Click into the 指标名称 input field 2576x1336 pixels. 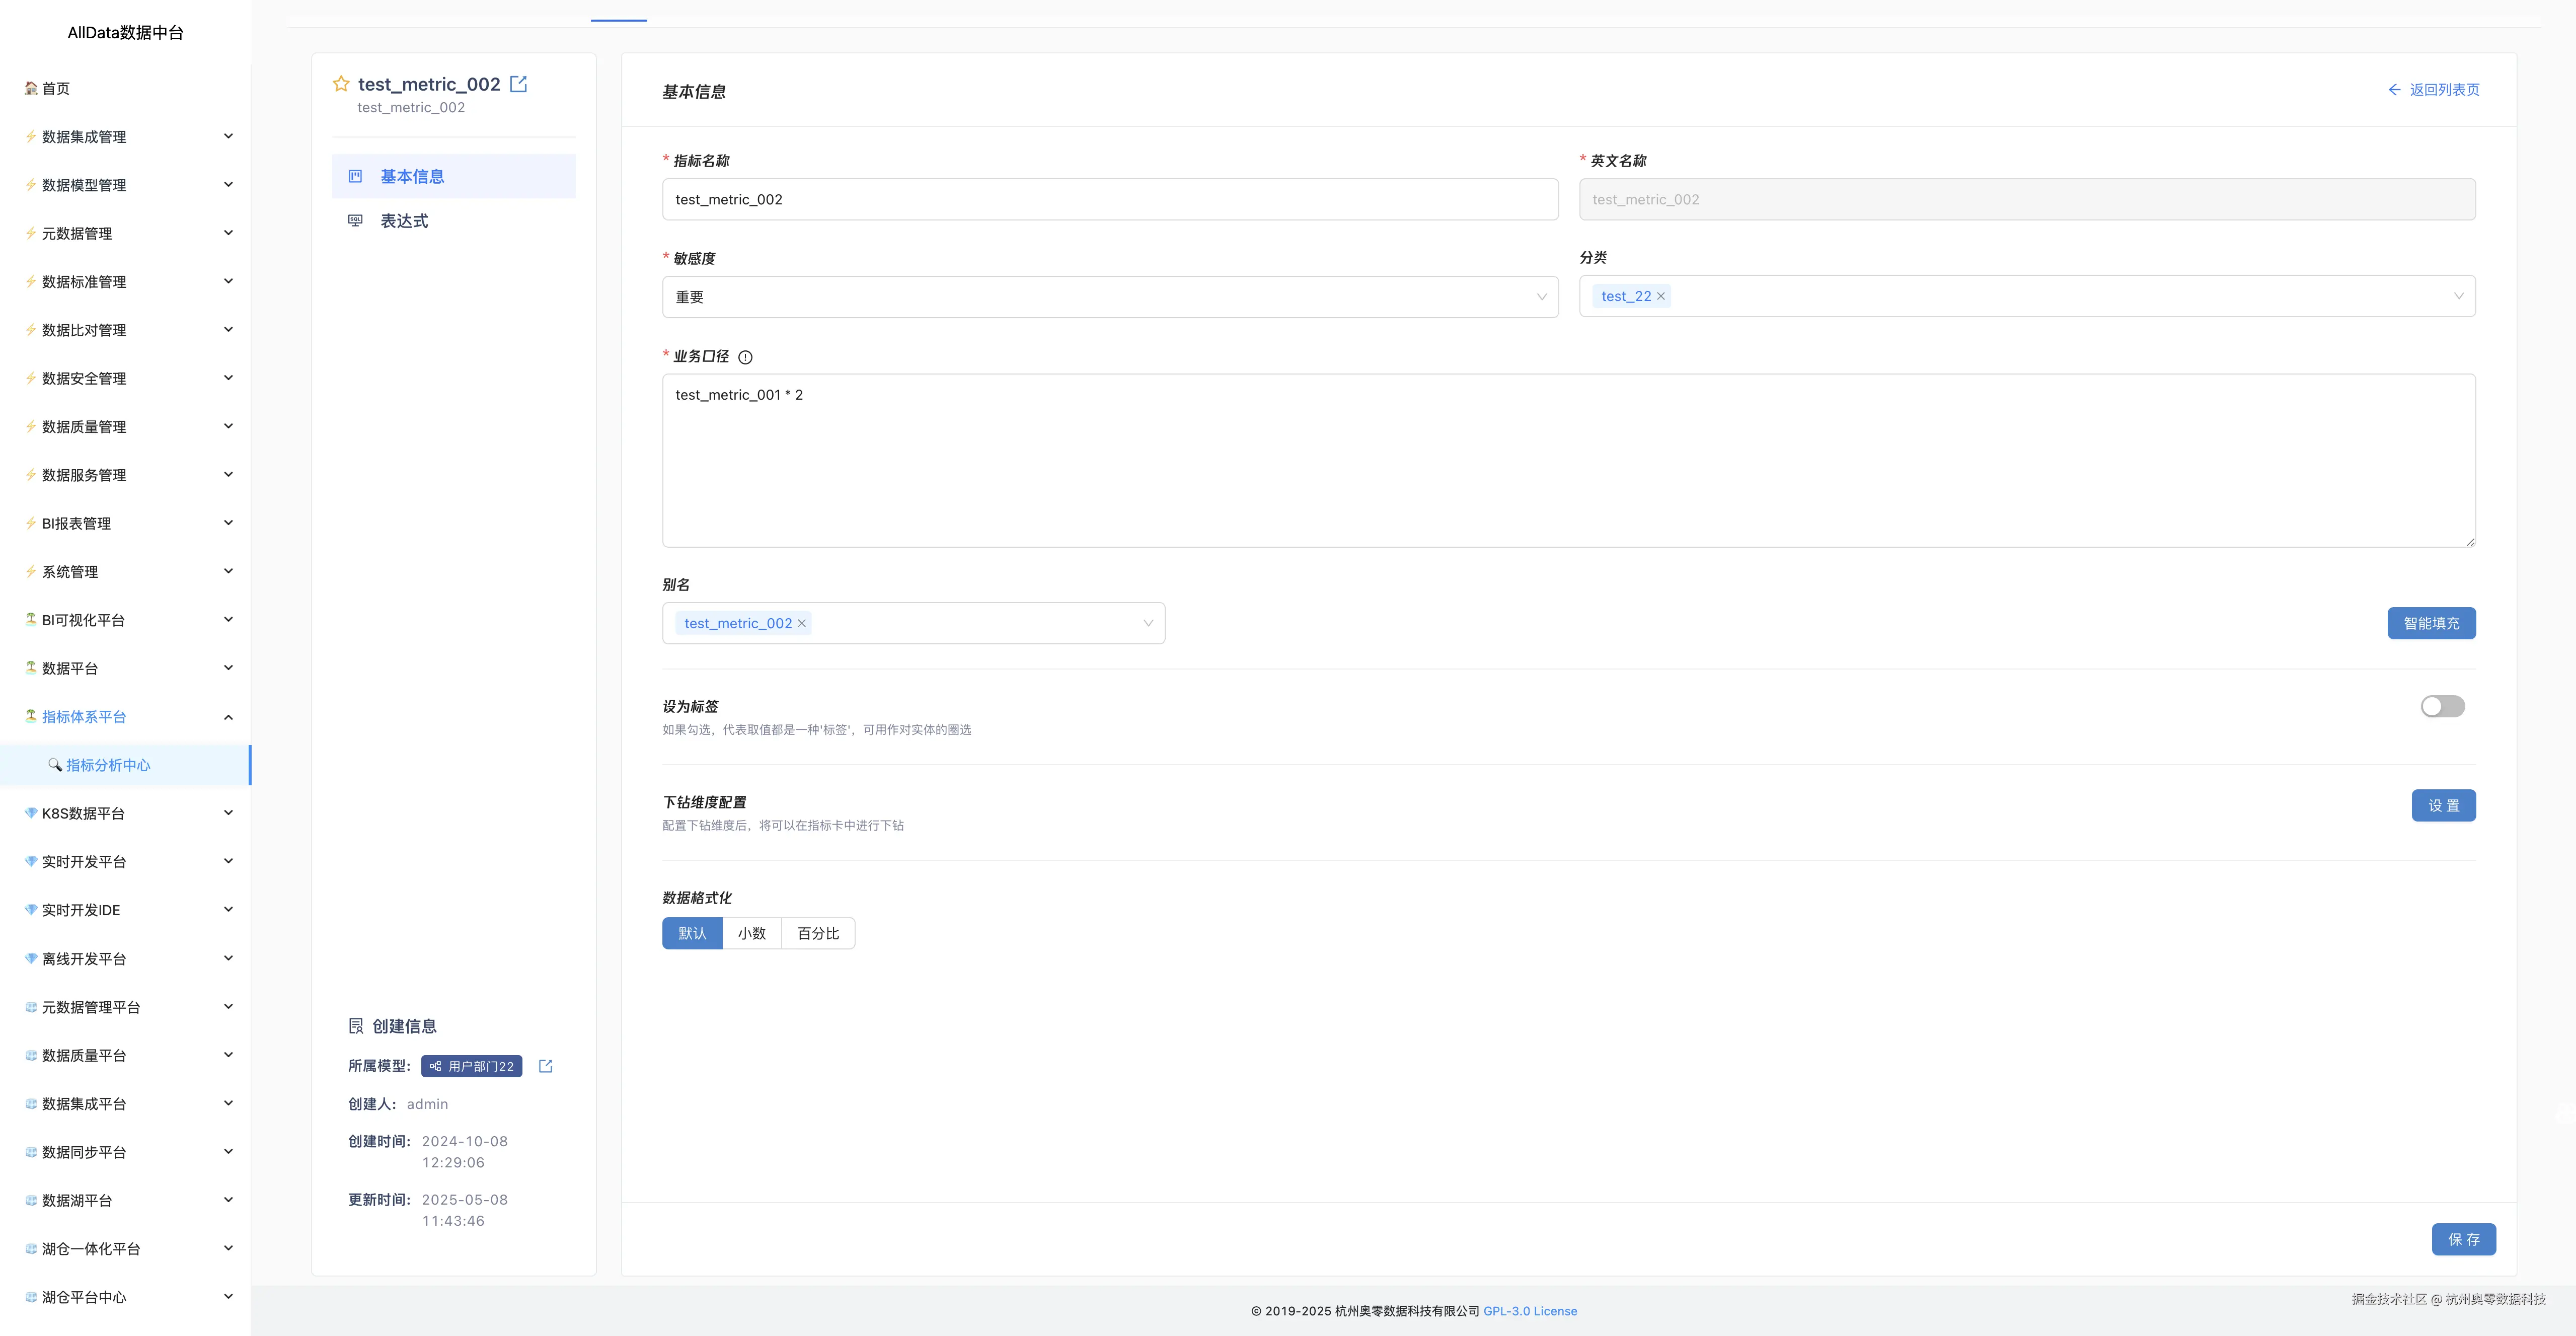[1110, 199]
